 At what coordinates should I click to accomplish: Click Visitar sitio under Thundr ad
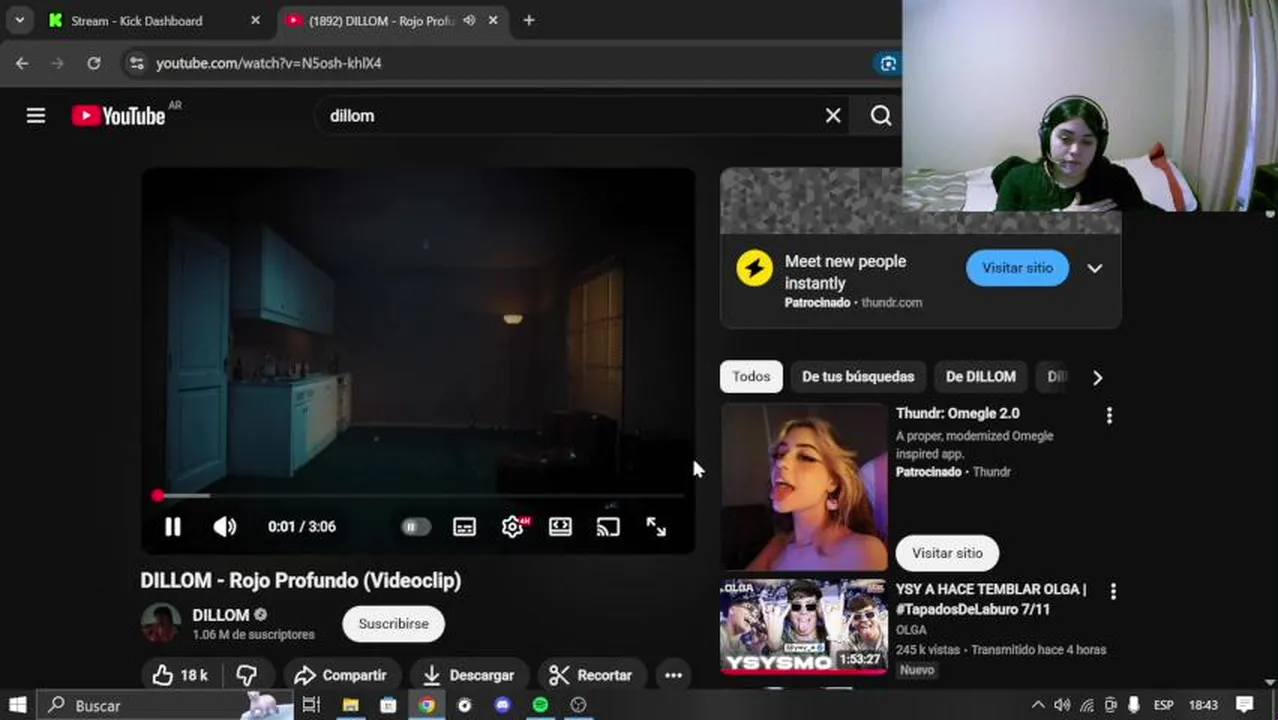(947, 553)
